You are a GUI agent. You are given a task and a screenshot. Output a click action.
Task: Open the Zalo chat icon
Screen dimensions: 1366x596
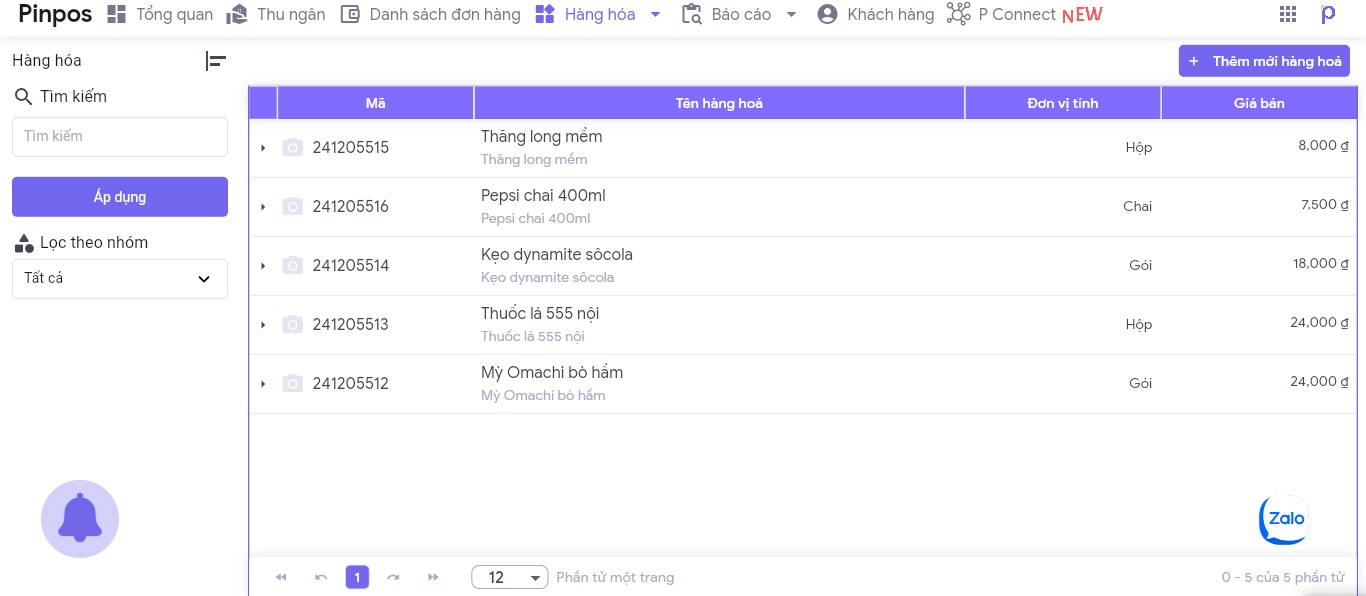click(x=1284, y=519)
